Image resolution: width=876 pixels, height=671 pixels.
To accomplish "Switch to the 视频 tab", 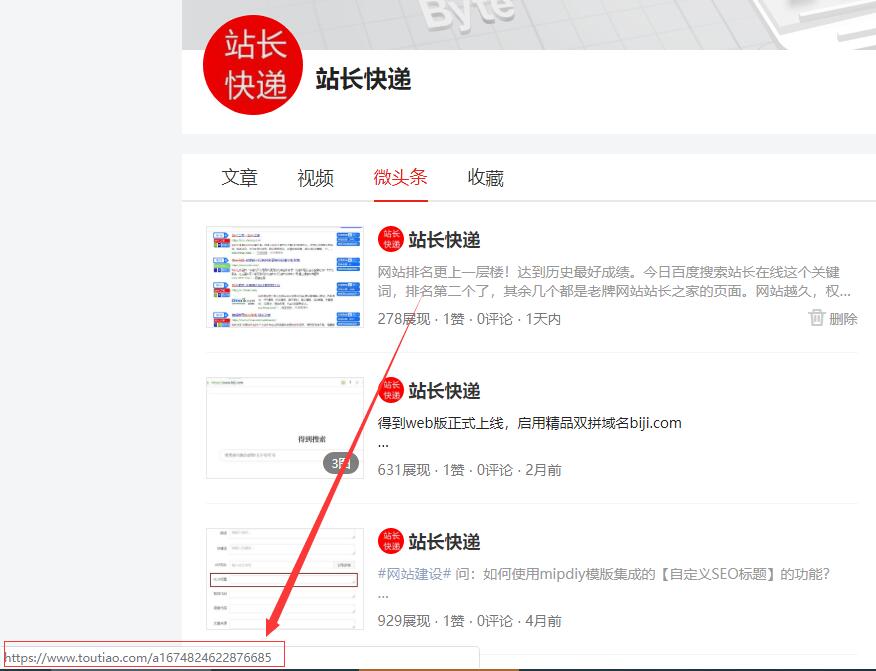I will pyautogui.click(x=316, y=178).
